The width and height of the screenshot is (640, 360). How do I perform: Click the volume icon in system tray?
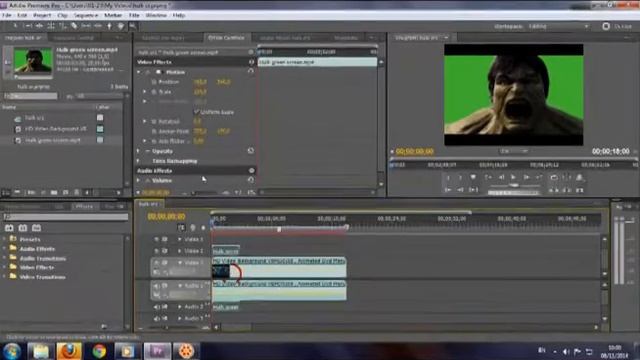tap(566, 351)
